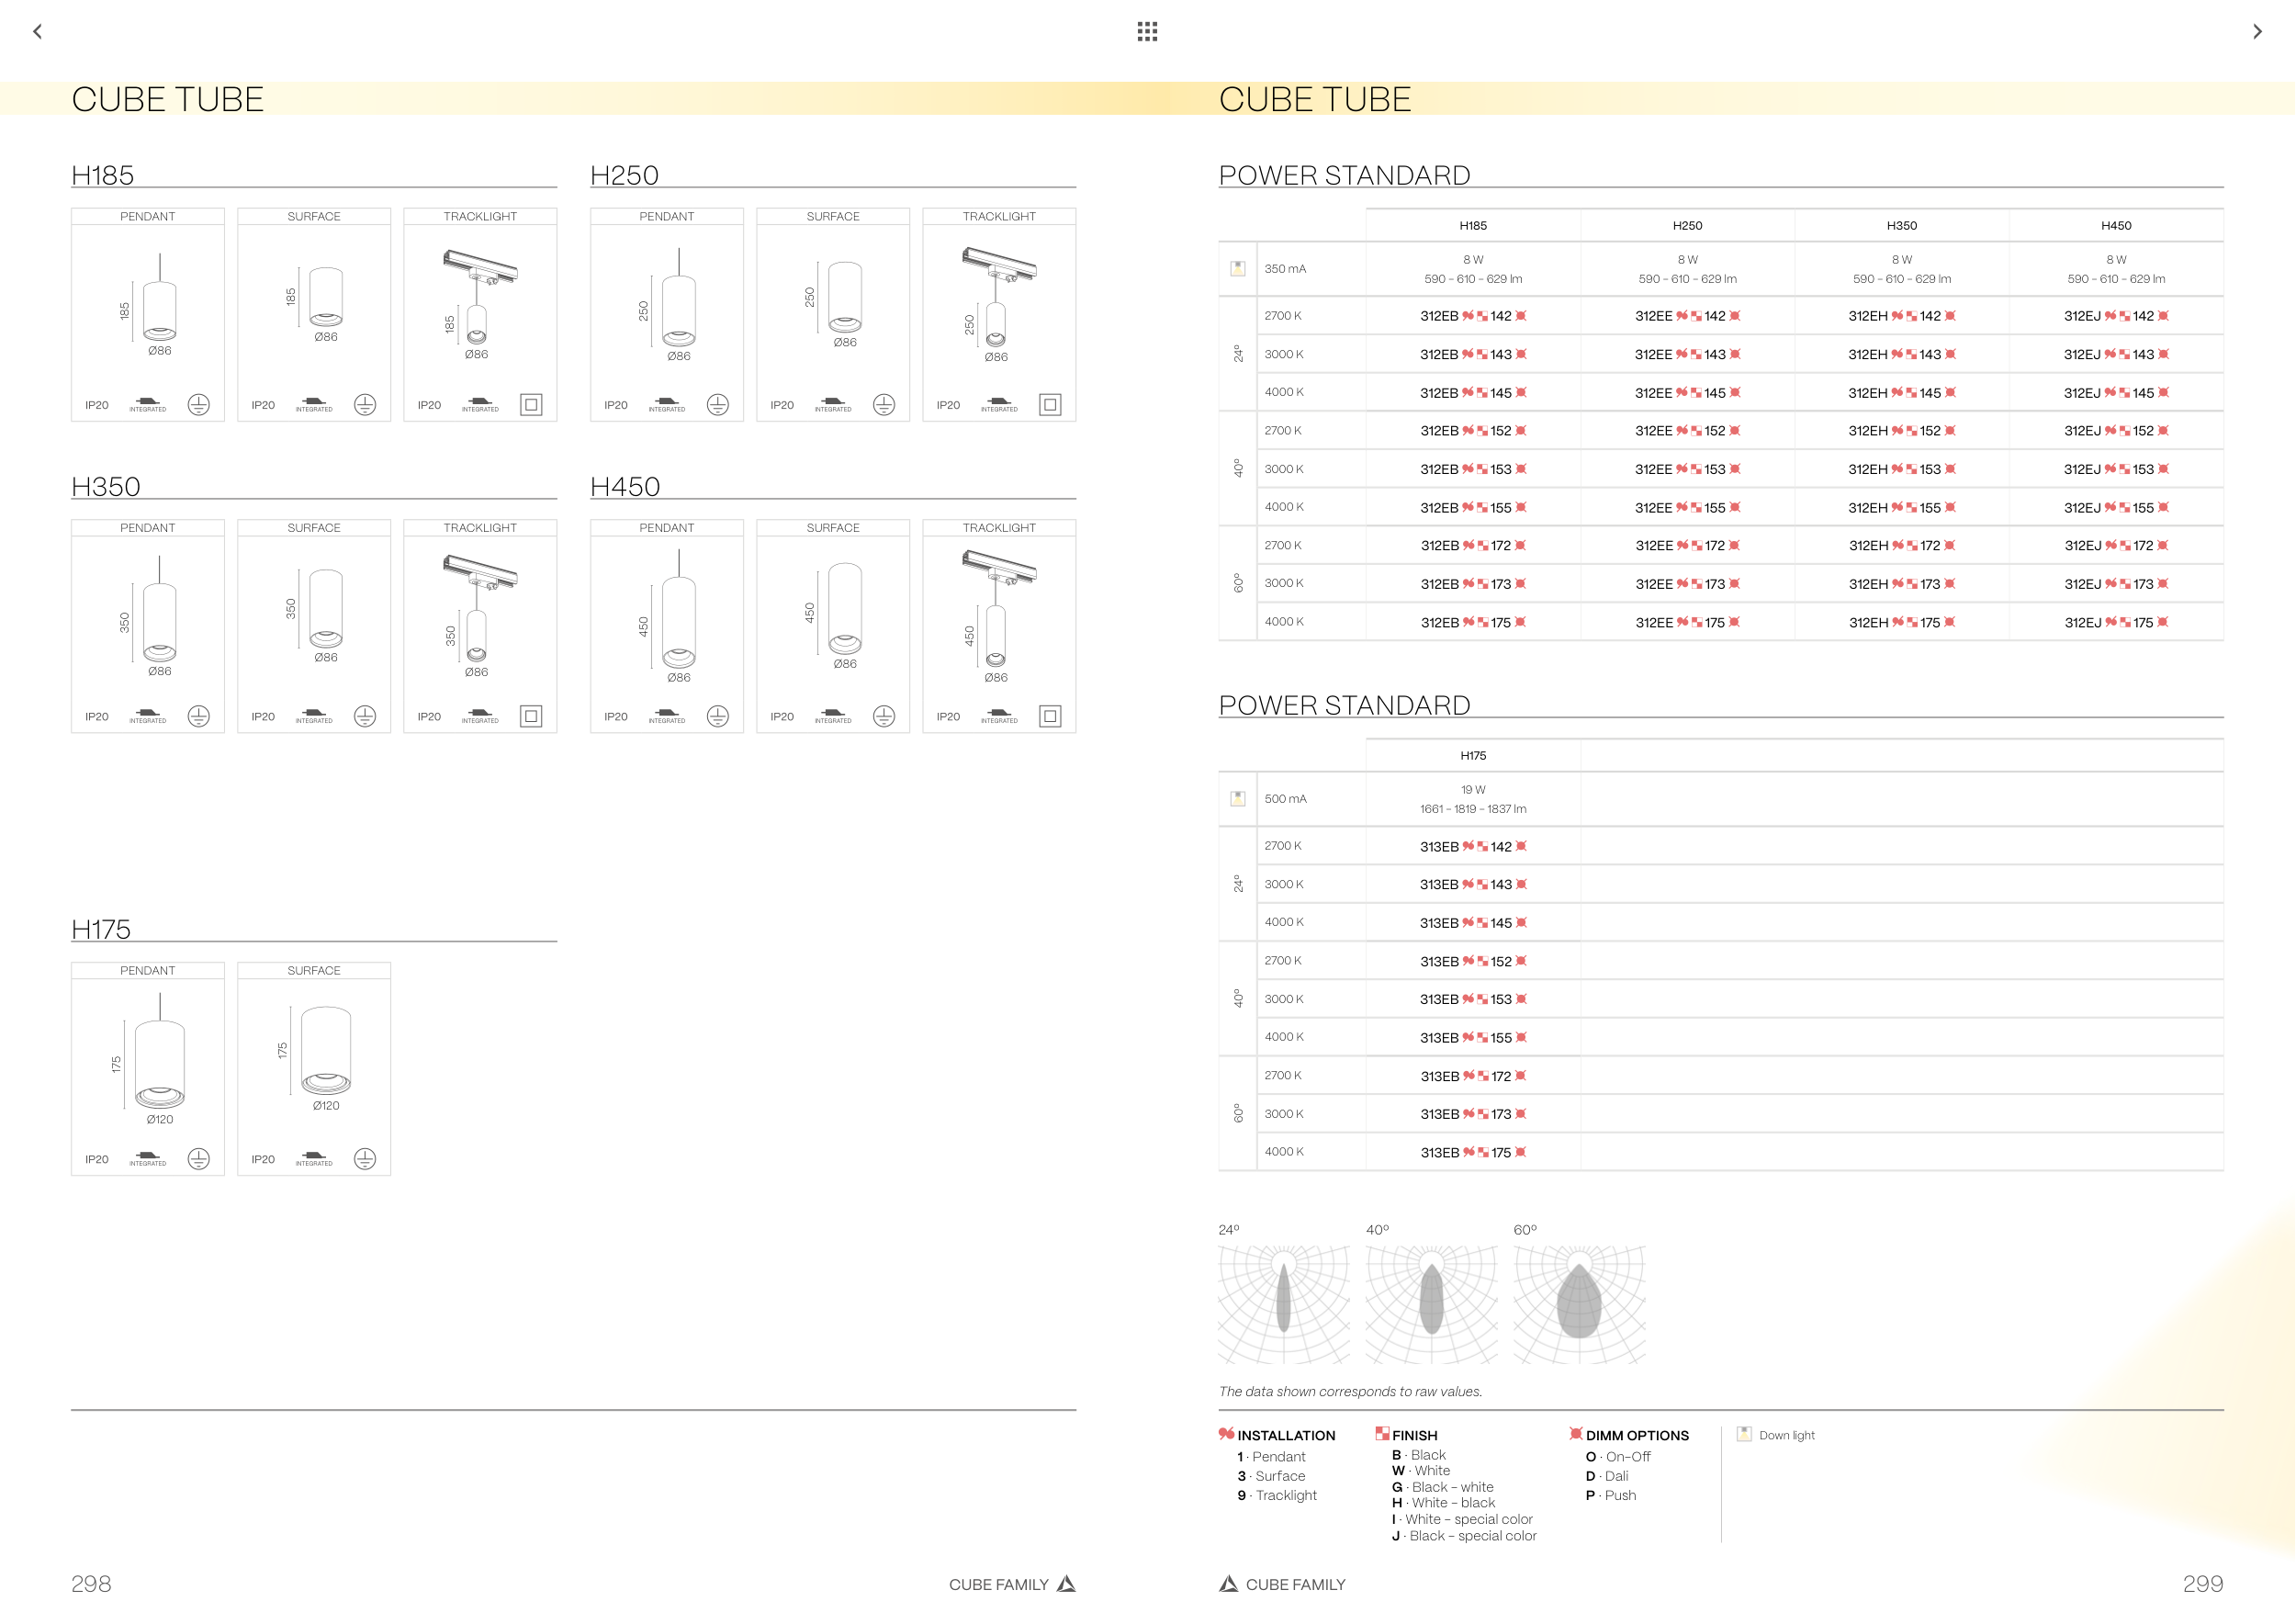Select the 24° beam angle diagram
Image resolution: width=2296 pixels, height=1624 pixels.
pos(1284,1303)
